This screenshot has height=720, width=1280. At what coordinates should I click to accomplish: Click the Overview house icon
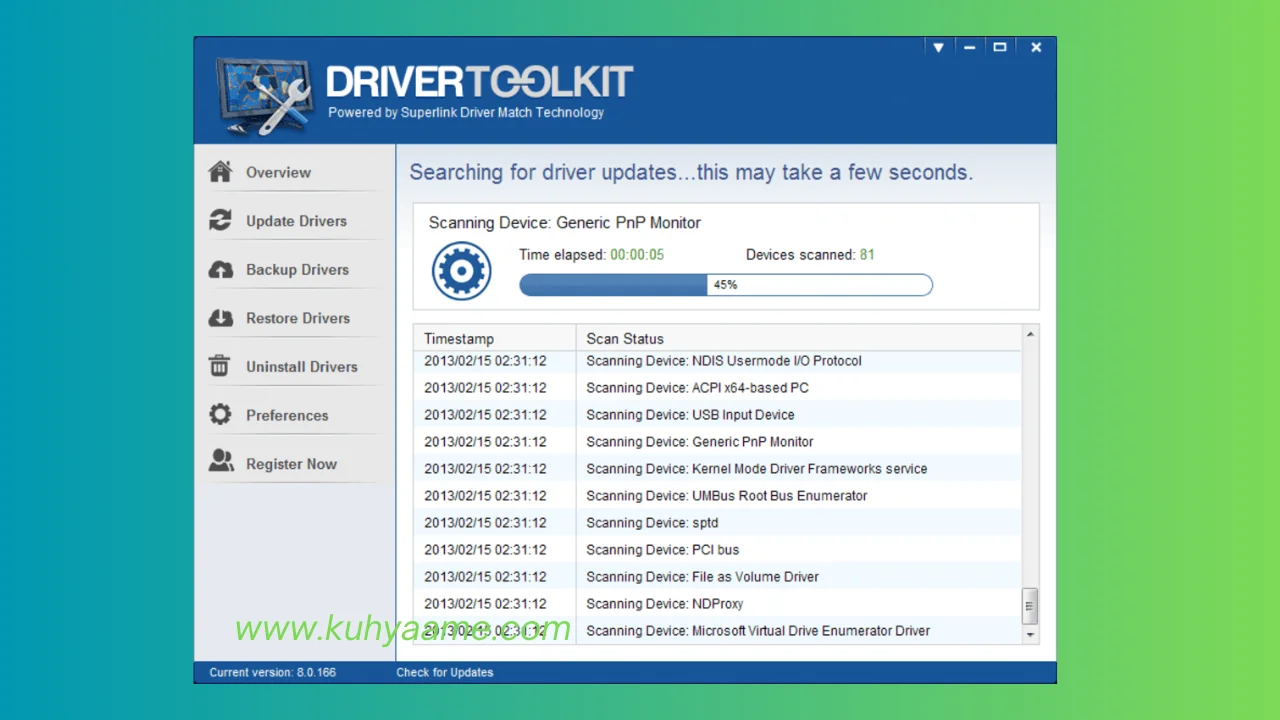tap(220, 171)
